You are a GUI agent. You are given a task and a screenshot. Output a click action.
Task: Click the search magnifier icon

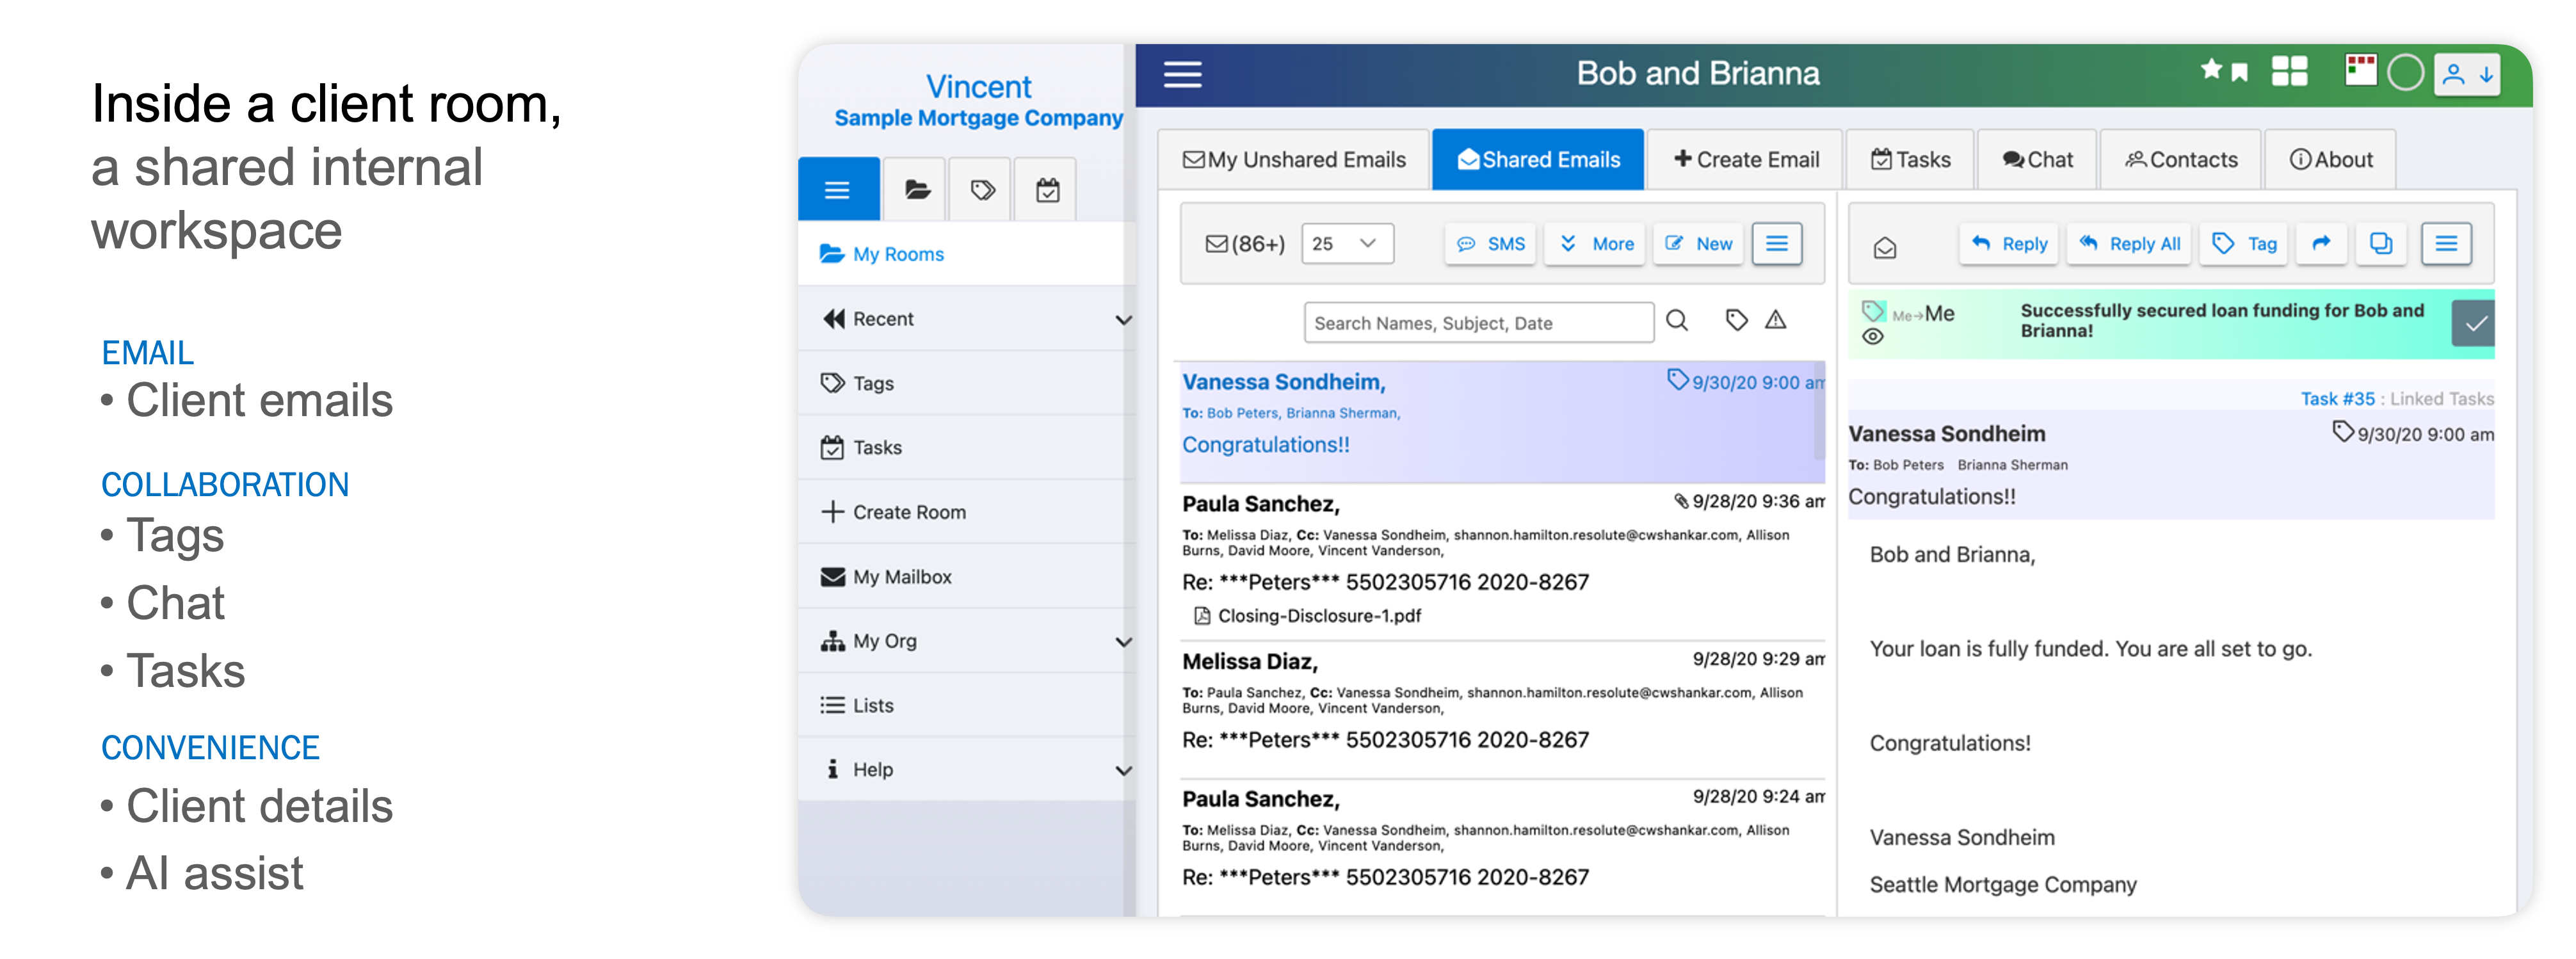pyautogui.click(x=1678, y=321)
